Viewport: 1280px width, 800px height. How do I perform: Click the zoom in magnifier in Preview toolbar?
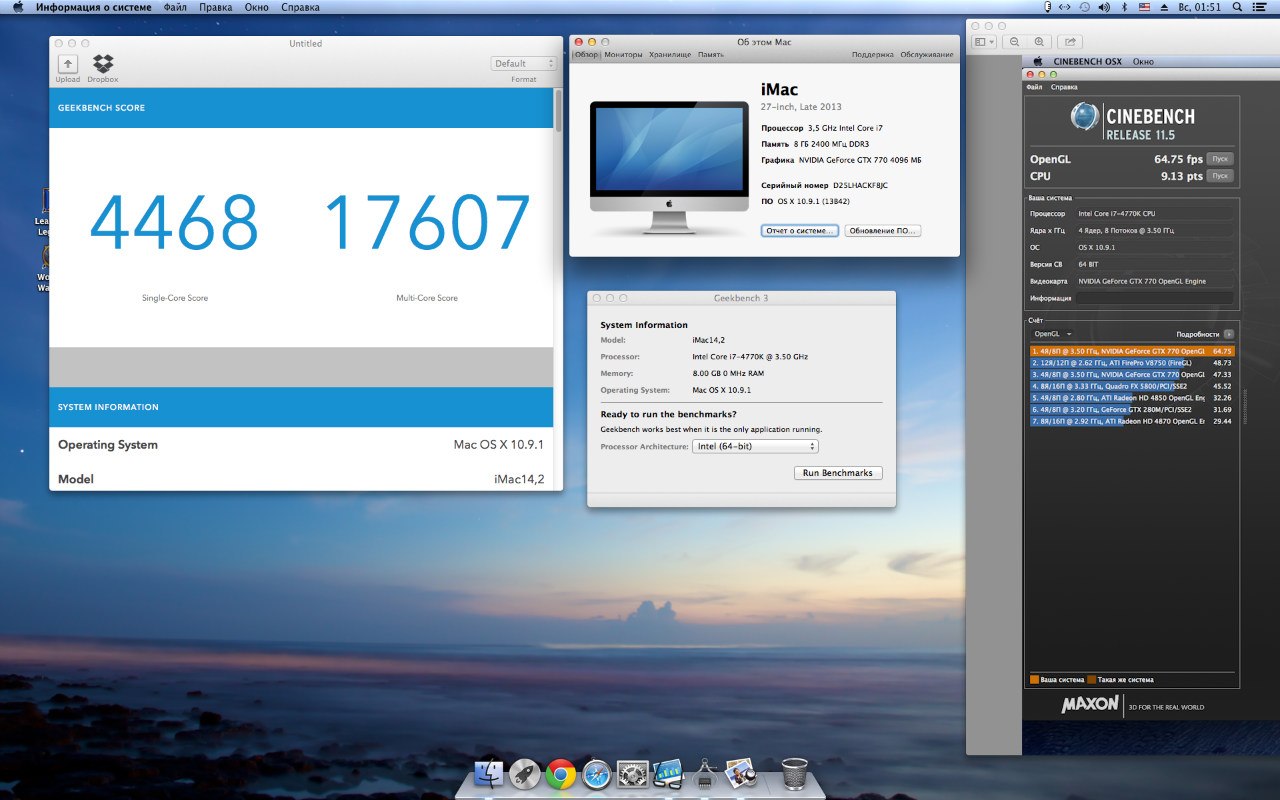click(x=1040, y=42)
